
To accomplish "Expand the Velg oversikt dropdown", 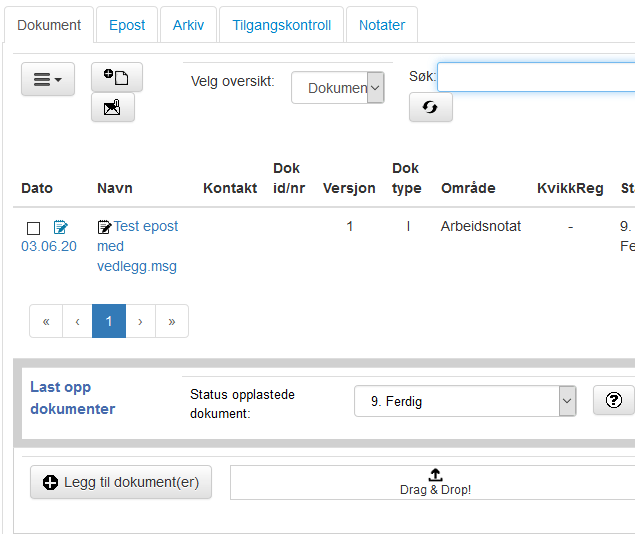I will 337,87.
